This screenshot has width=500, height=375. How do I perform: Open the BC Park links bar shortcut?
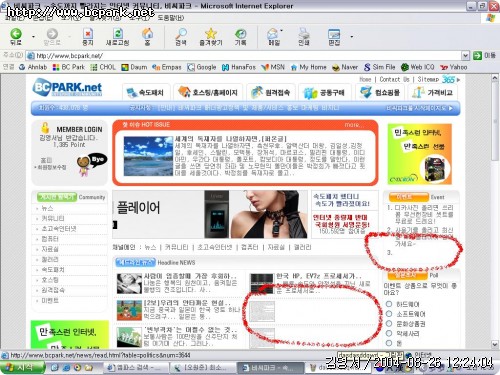[x=69, y=67]
